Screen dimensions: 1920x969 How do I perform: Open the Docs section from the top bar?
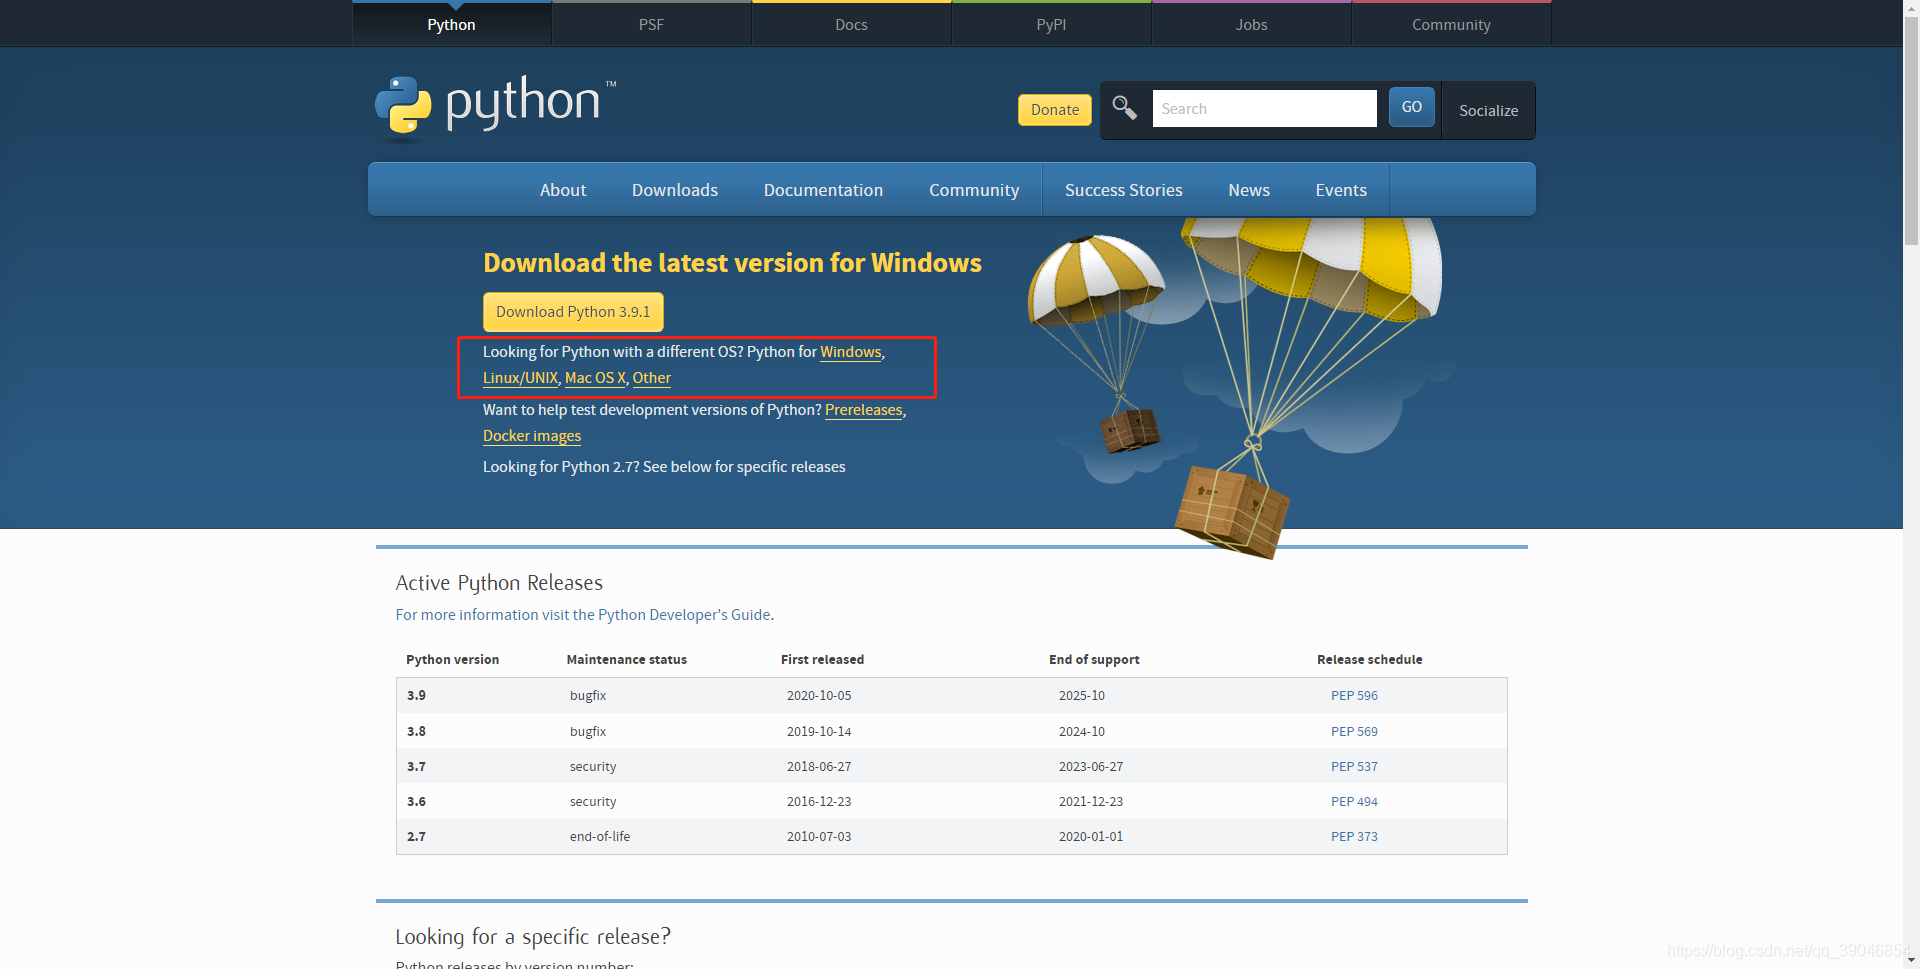tap(851, 24)
